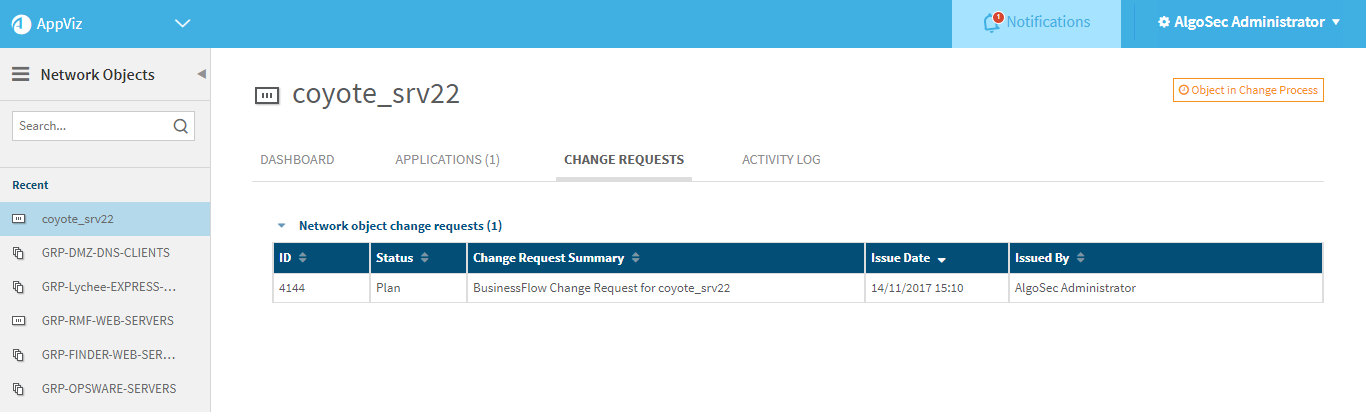
Task: Switch to the Dashboard tab
Action: tap(297, 160)
